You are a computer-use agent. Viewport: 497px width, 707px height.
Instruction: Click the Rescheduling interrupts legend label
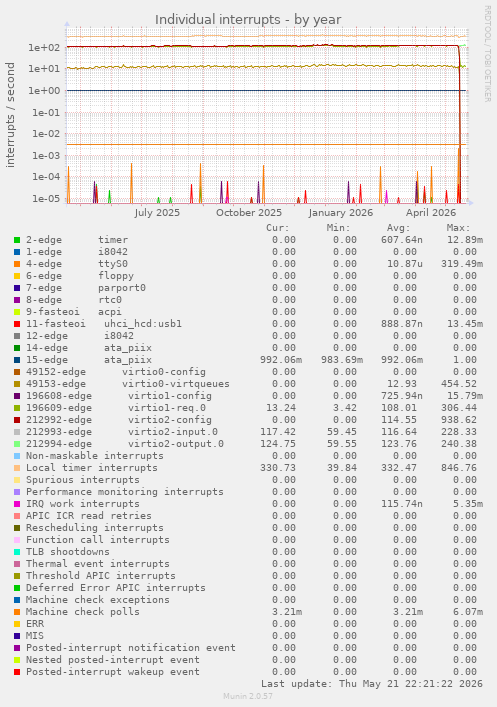point(95,528)
